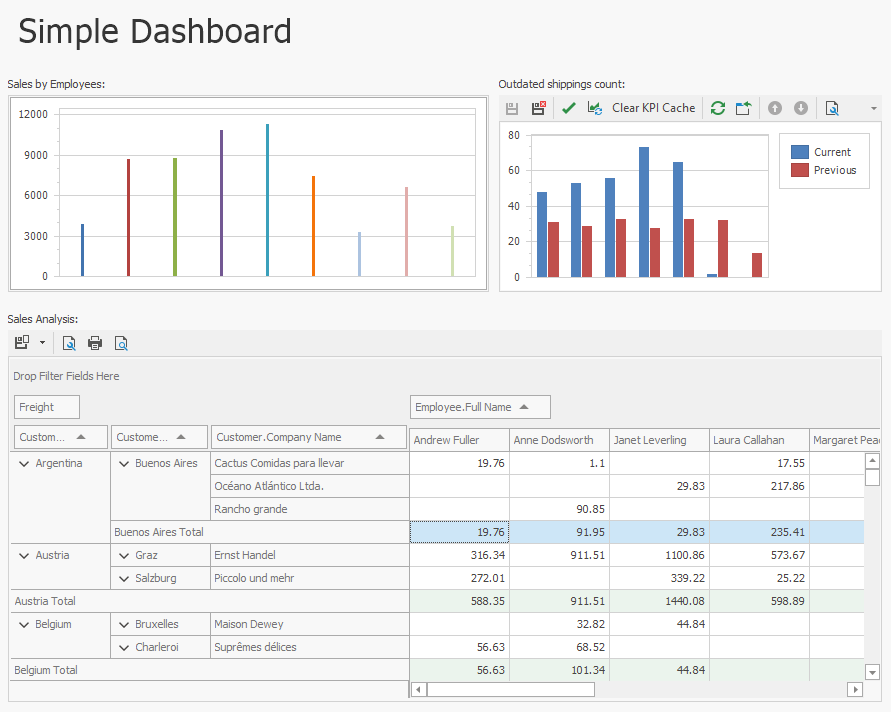Click the Janet Leverling column header
891x712 pixels.
tap(659, 440)
